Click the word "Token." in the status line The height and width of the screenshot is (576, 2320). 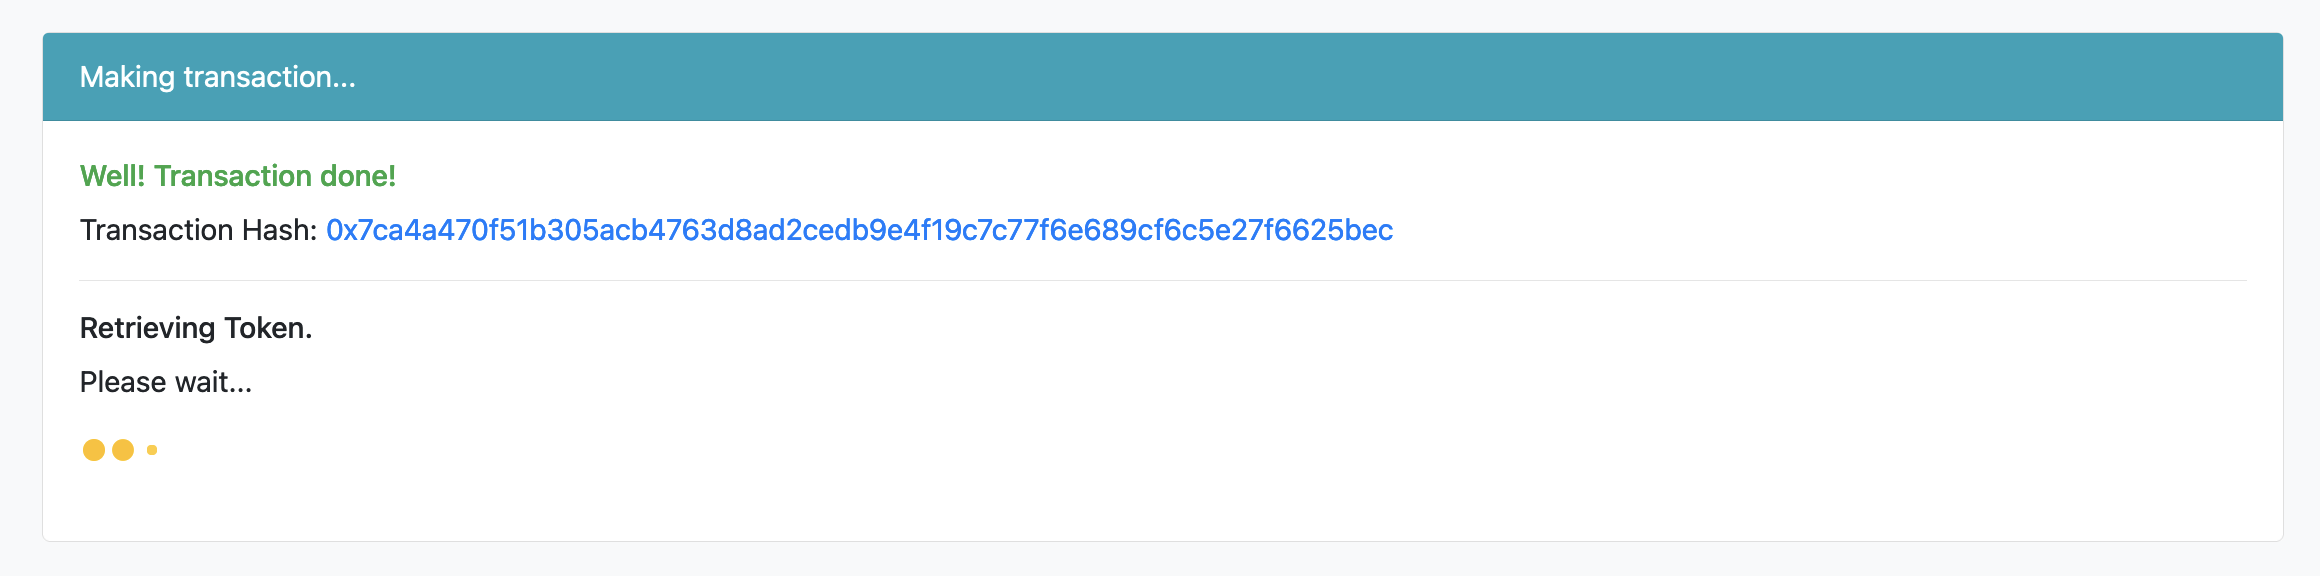pyautogui.click(x=268, y=328)
